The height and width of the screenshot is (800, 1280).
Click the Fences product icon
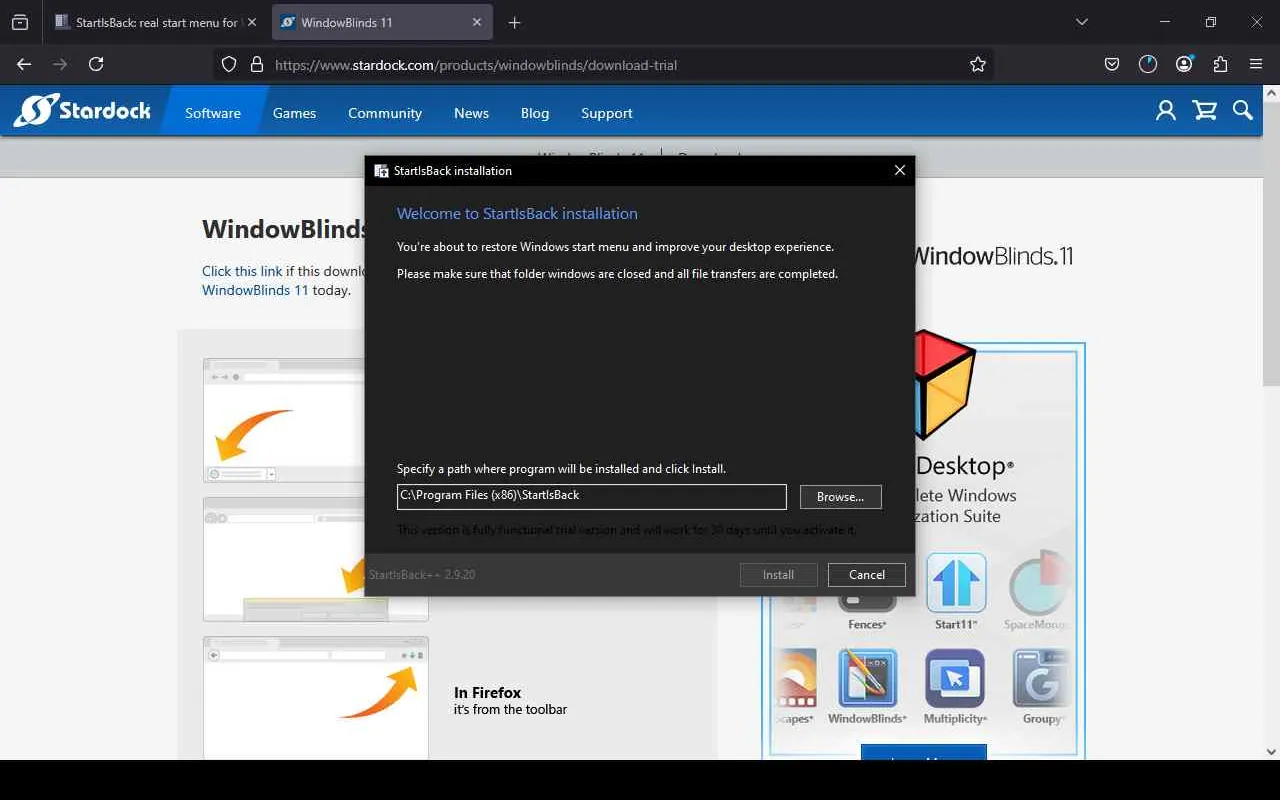(x=867, y=607)
